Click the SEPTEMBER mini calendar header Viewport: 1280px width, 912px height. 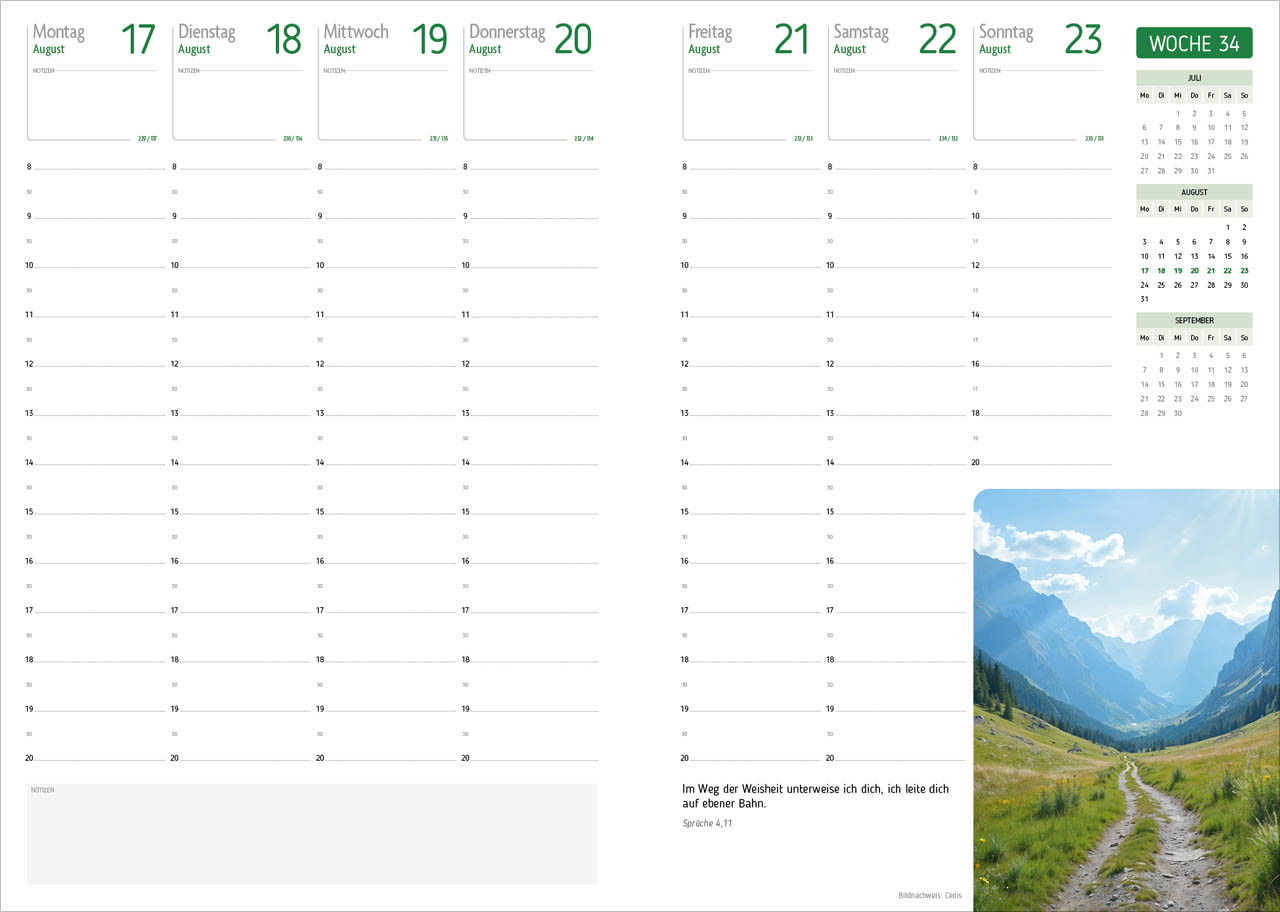1194,320
